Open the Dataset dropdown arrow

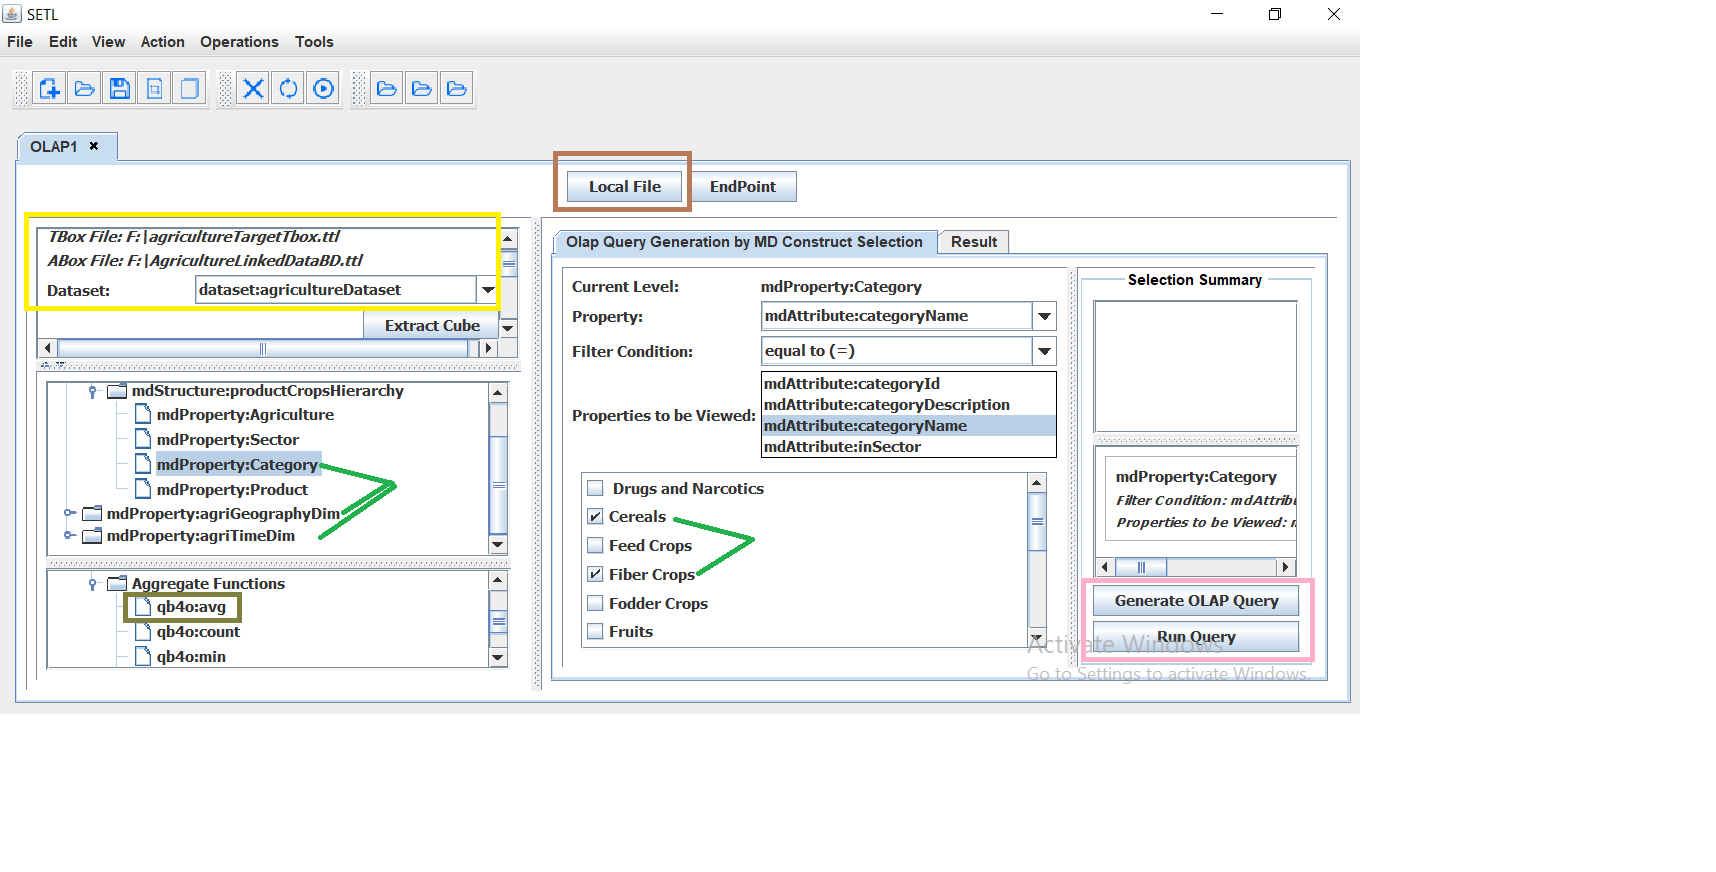(487, 290)
